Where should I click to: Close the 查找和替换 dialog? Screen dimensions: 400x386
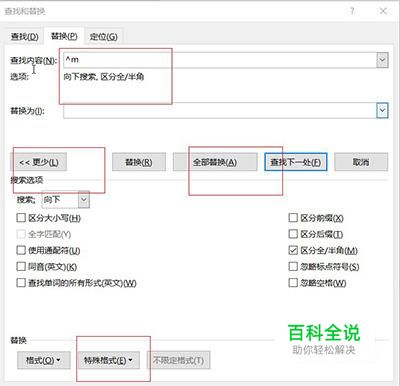(383, 11)
